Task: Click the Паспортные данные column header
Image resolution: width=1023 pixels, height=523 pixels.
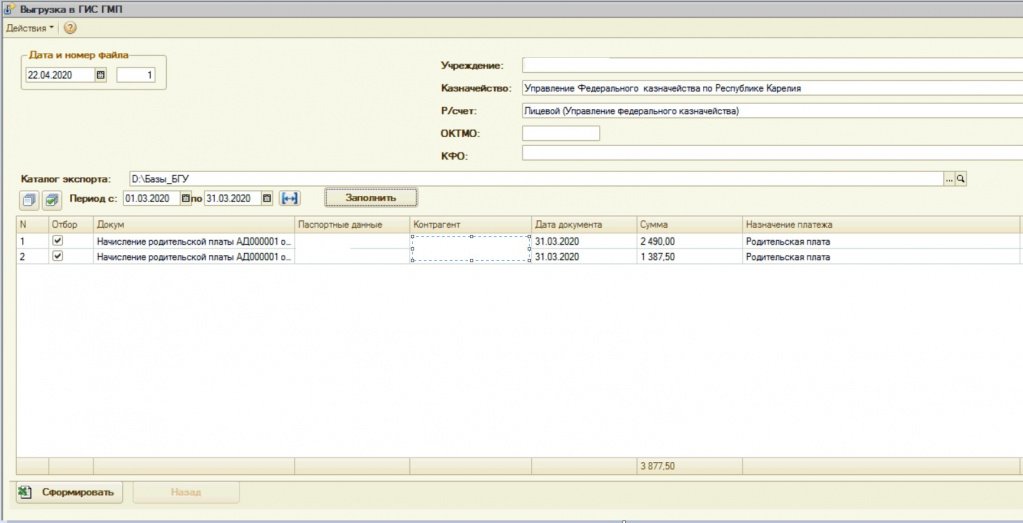Action: coord(352,224)
